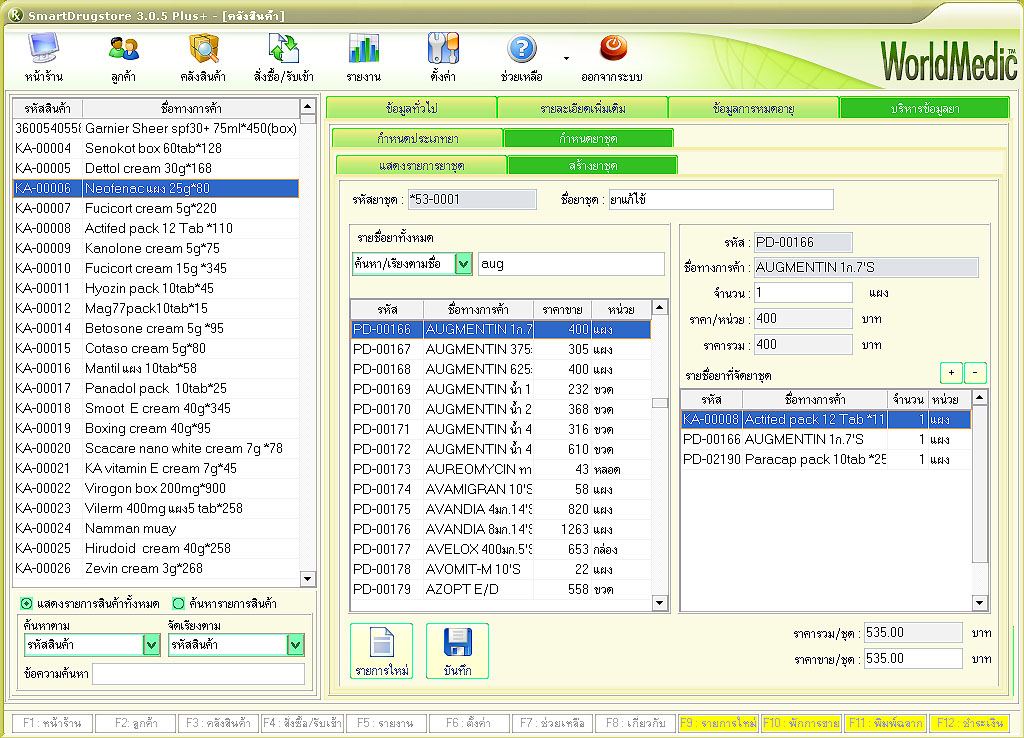Select the PD-00177 AVELOX row

pos(501,549)
